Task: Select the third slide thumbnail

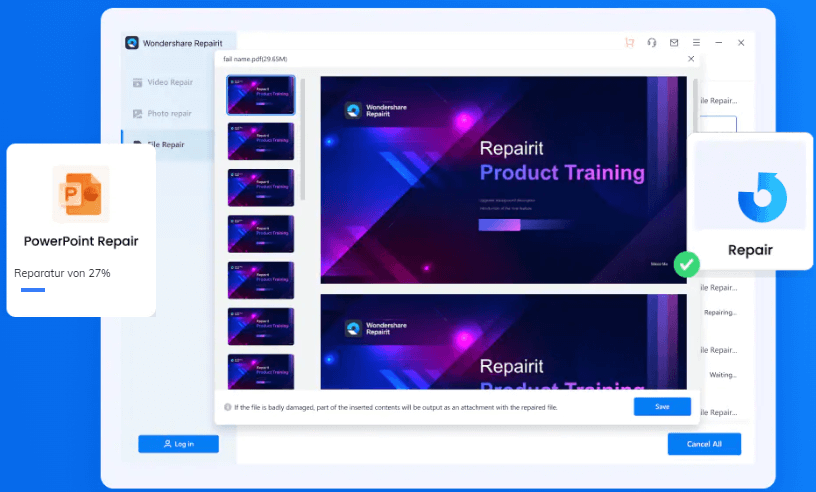Action: click(261, 188)
